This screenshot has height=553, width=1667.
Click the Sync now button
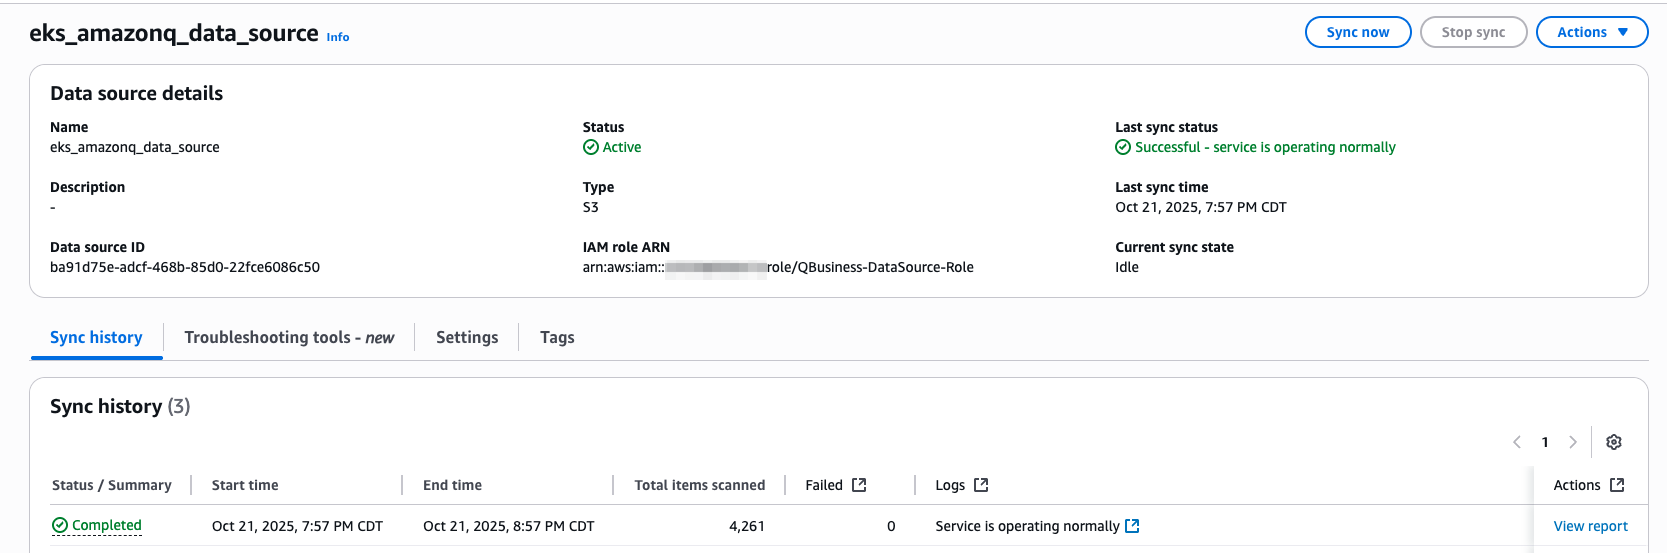[x=1357, y=32]
